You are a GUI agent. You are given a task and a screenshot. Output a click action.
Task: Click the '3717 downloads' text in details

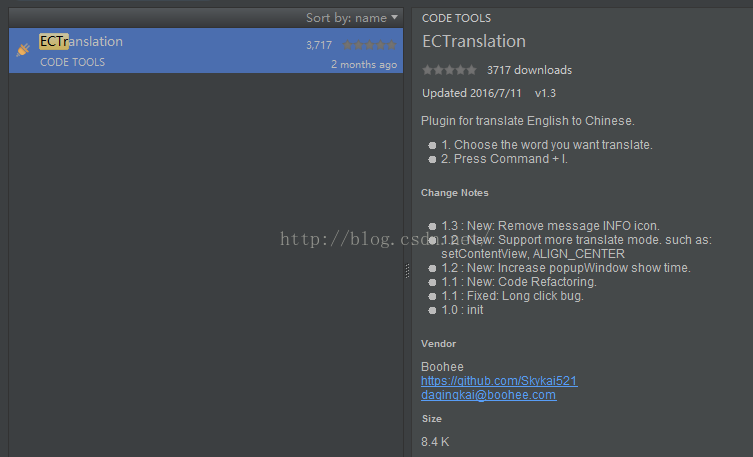click(x=529, y=70)
